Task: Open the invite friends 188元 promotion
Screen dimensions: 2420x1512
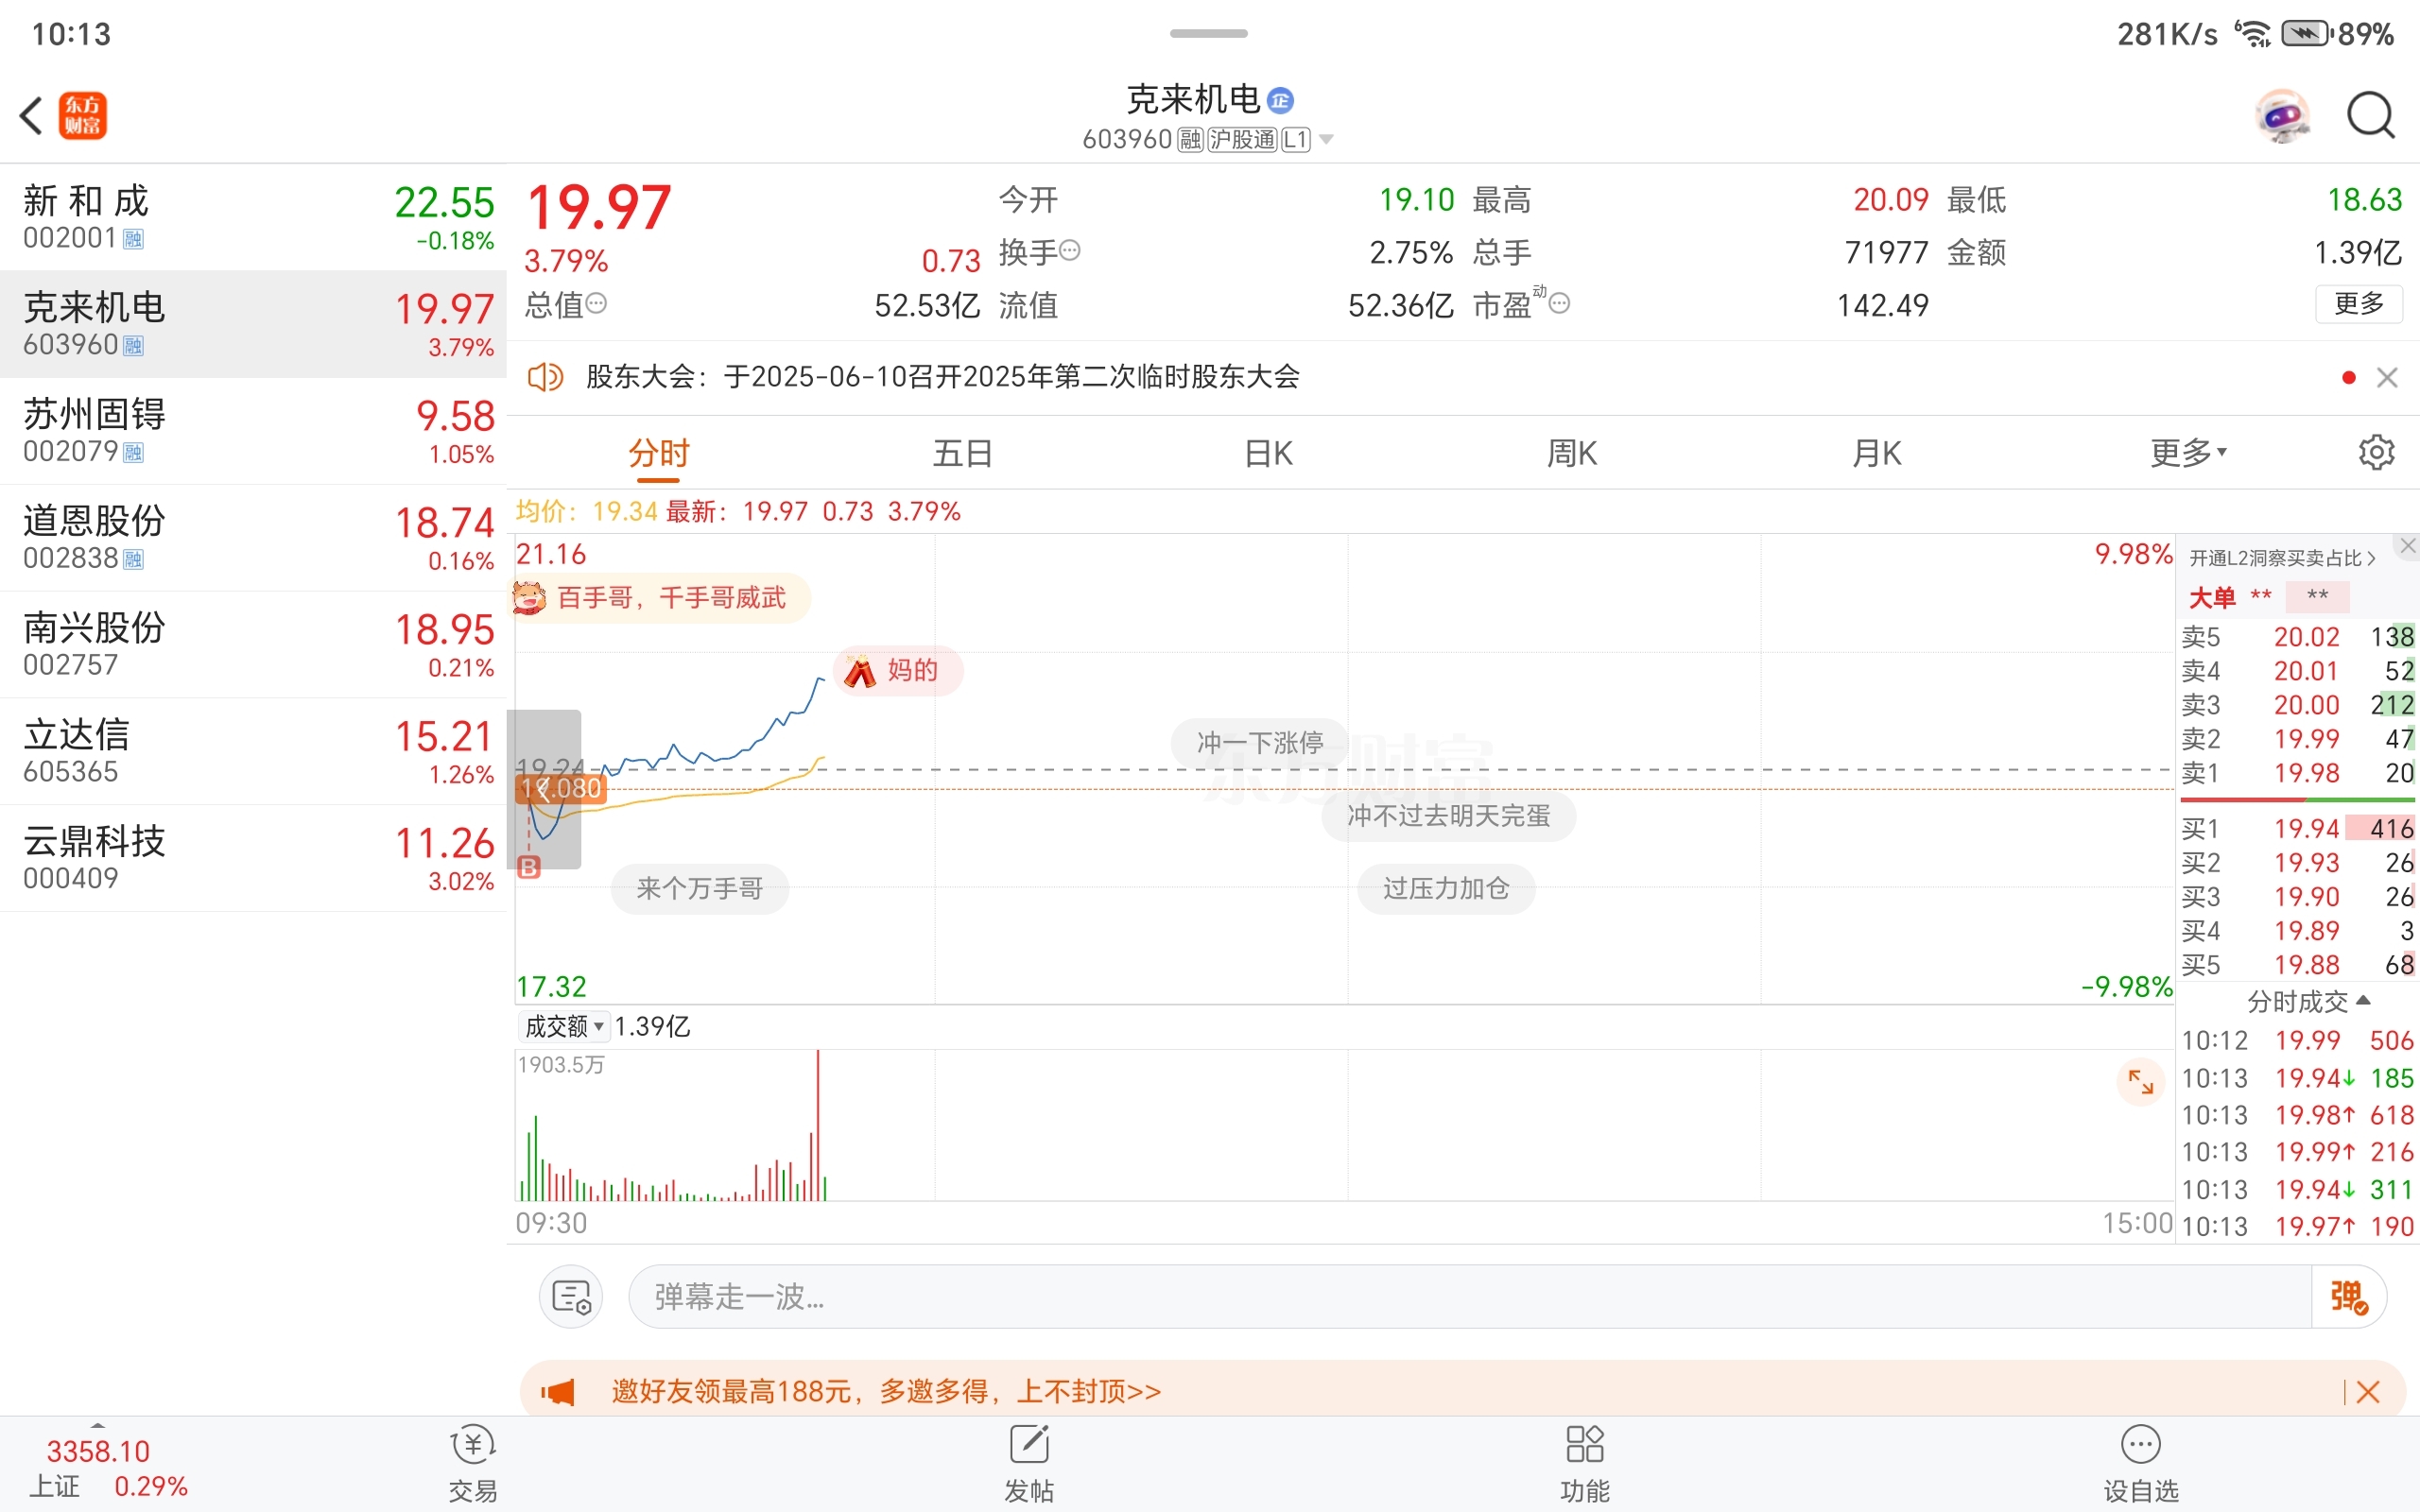Action: (887, 1391)
